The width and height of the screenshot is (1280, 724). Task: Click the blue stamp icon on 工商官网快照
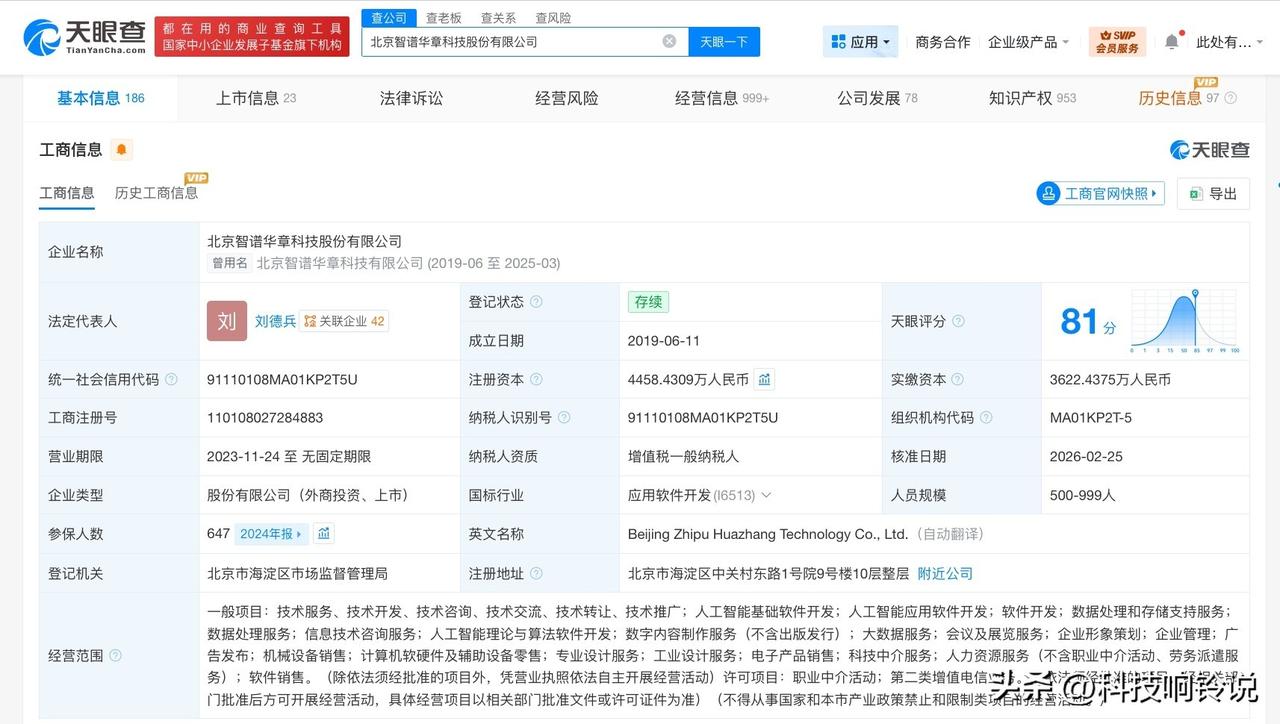tap(1048, 193)
